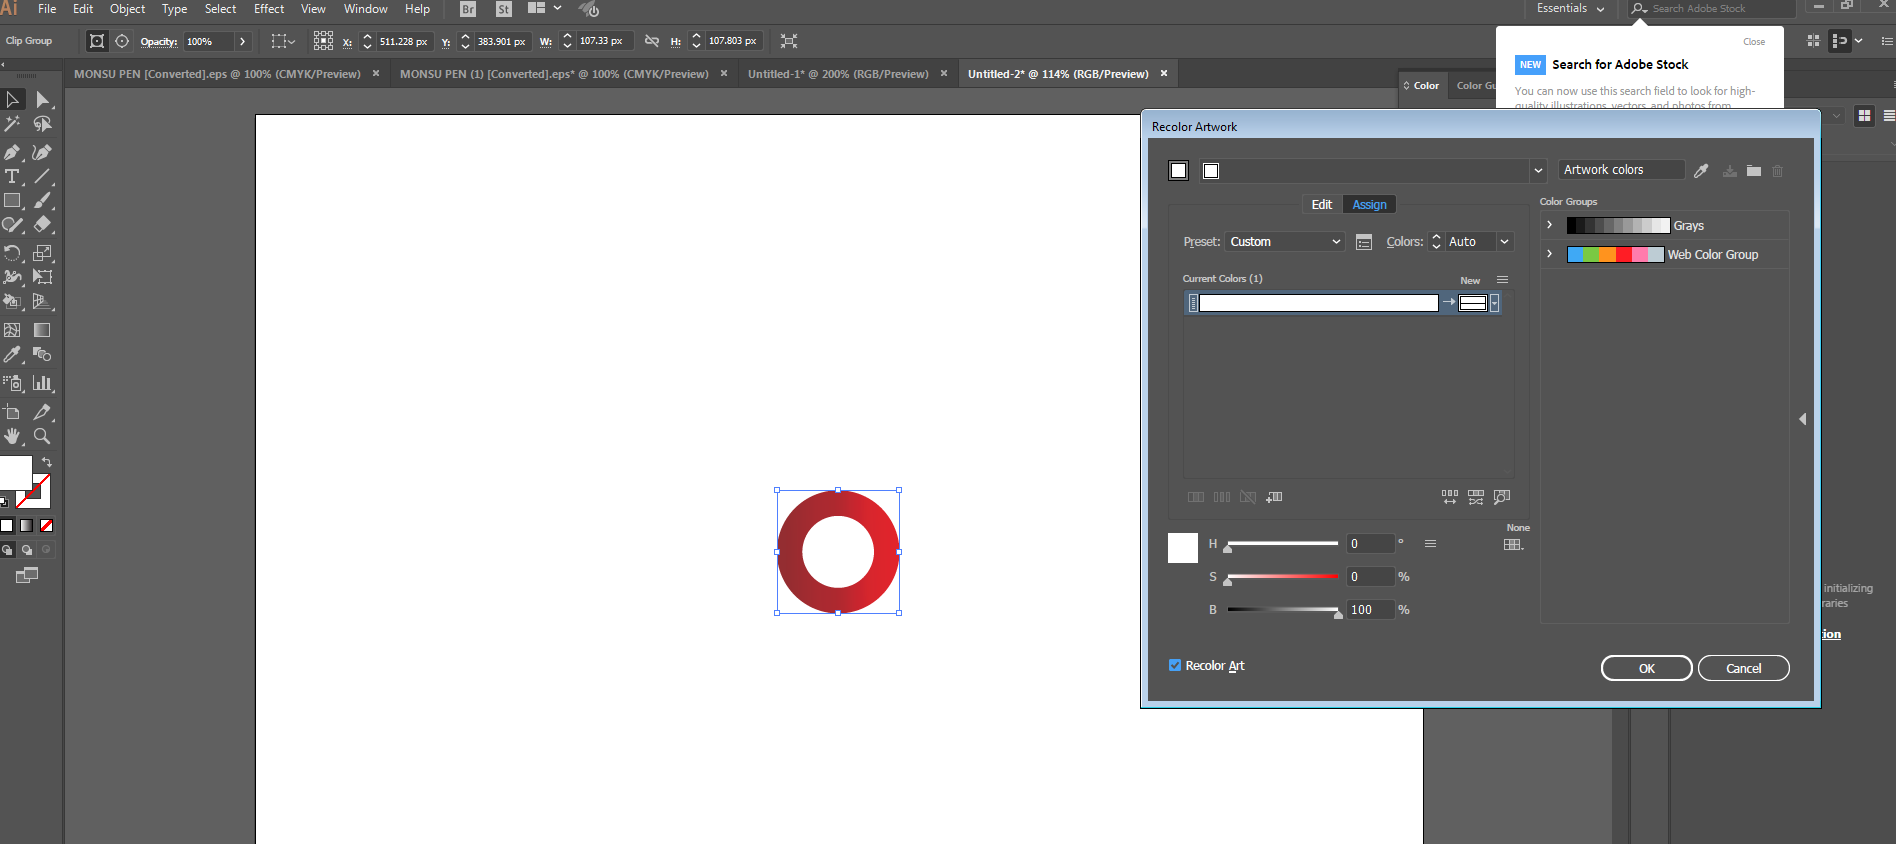Switch to Draw Normal mode
Image resolution: width=1896 pixels, height=844 pixels.
coord(7,550)
